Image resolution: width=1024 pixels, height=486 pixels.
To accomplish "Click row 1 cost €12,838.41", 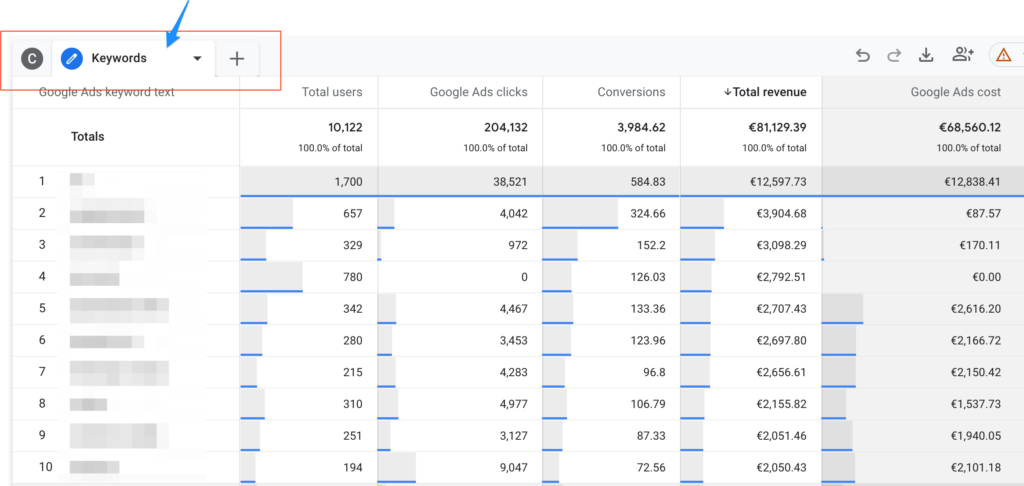I will click(x=971, y=182).
